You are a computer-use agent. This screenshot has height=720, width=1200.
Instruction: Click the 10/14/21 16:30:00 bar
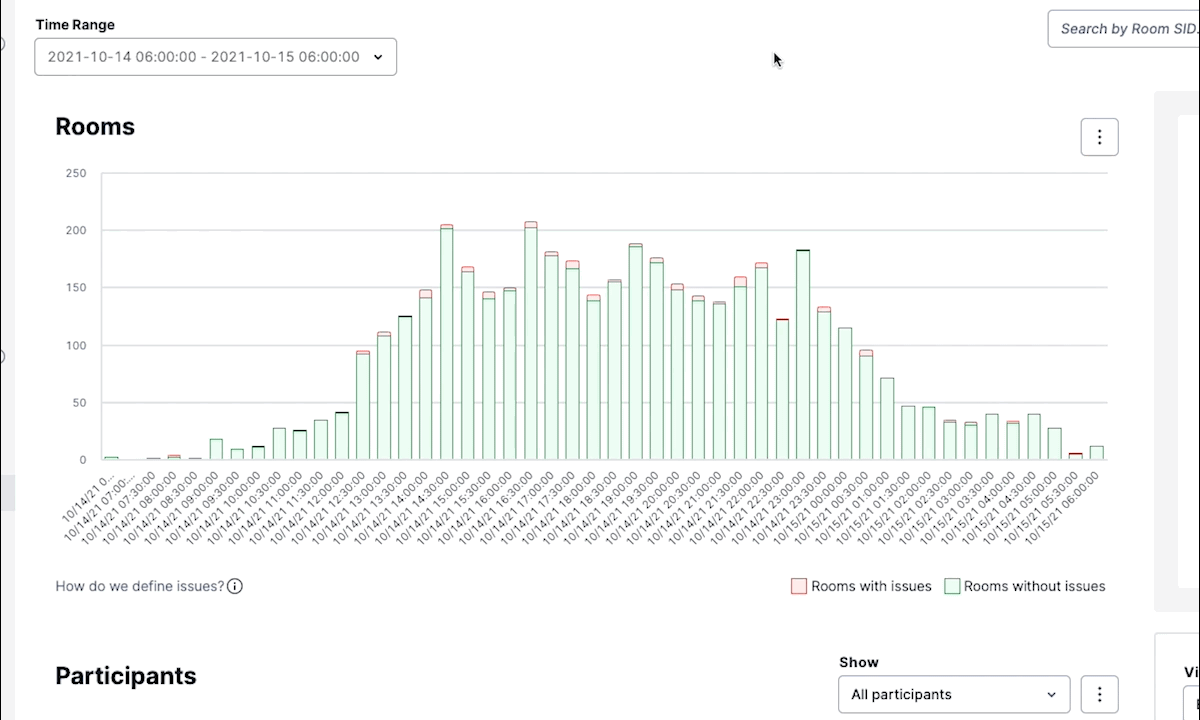(531, 341)
